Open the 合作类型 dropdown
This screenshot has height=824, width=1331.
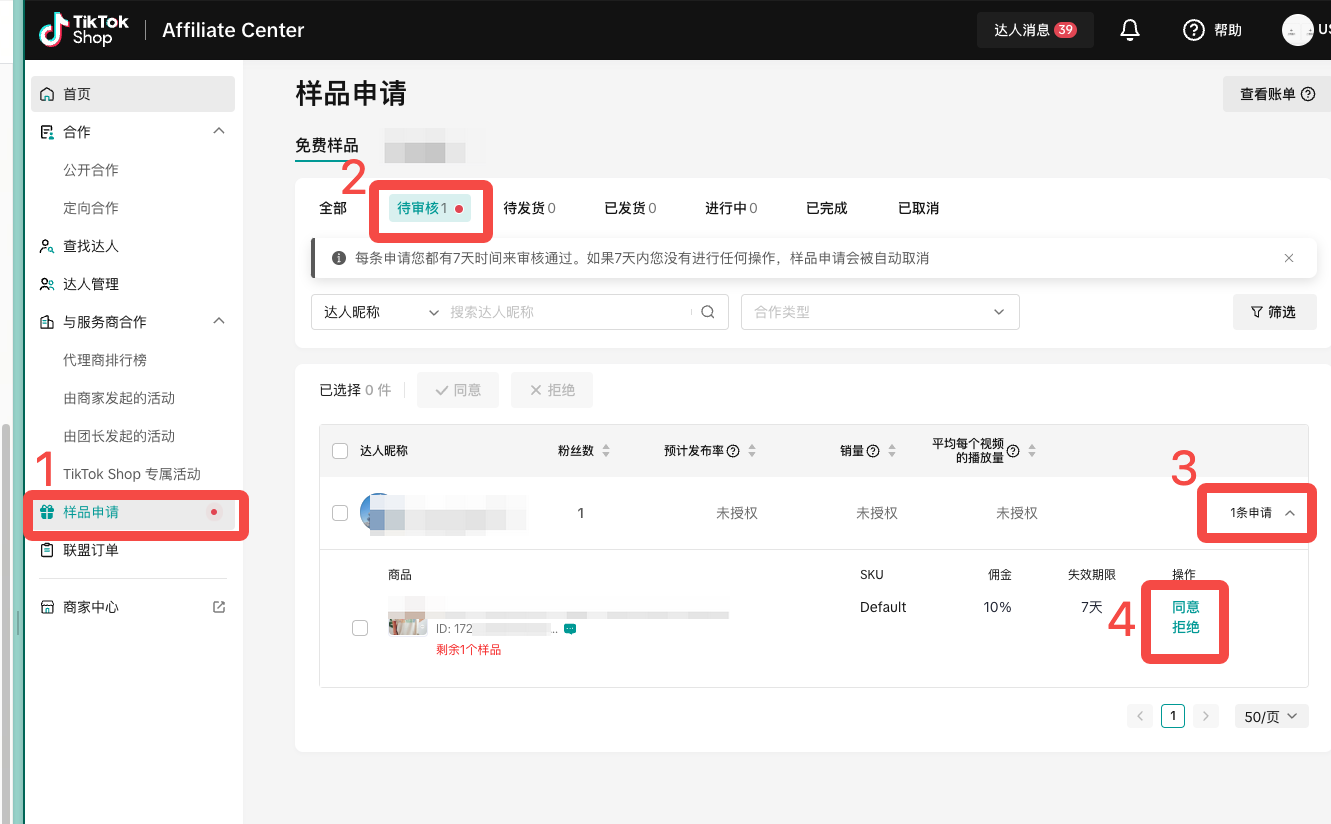tap(879, 312)
